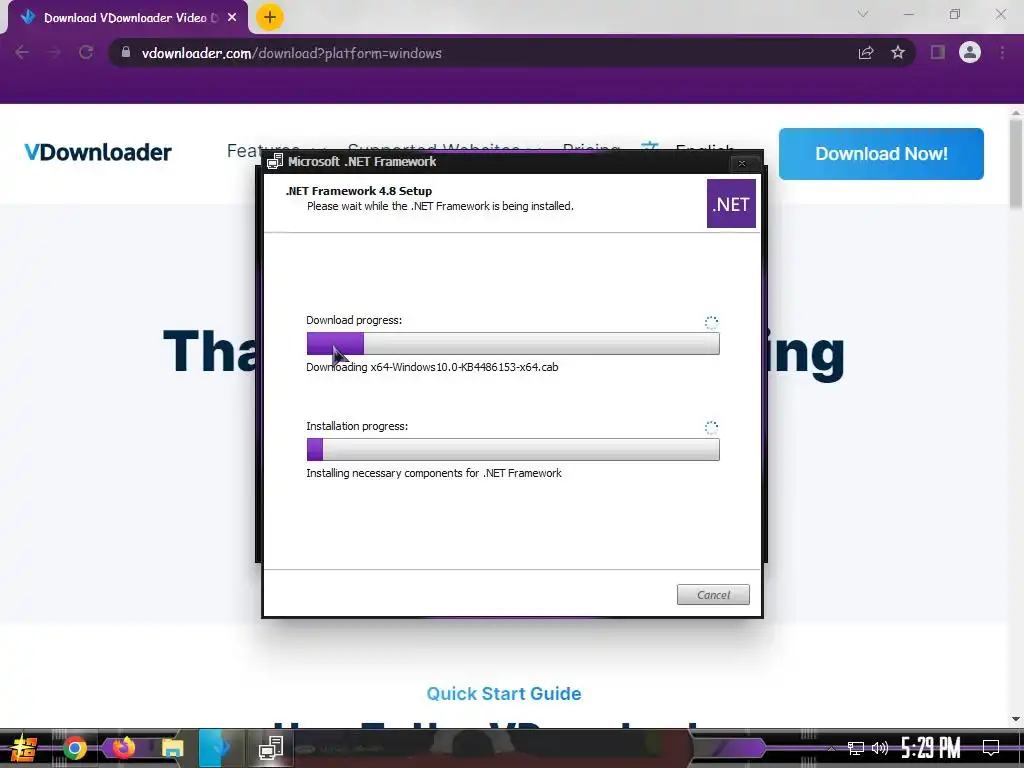Open the Start menu icon

coord(24,748)
